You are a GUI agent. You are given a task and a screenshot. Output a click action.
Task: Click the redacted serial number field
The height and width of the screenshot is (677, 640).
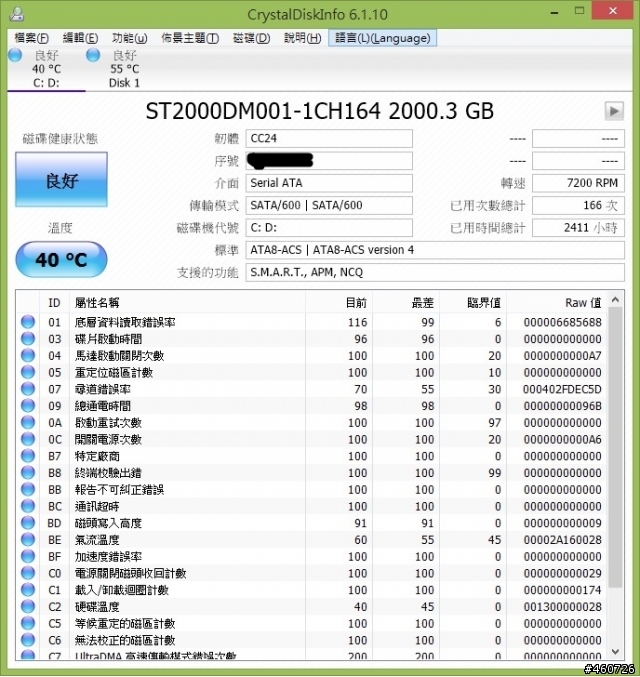pos(329,161)
